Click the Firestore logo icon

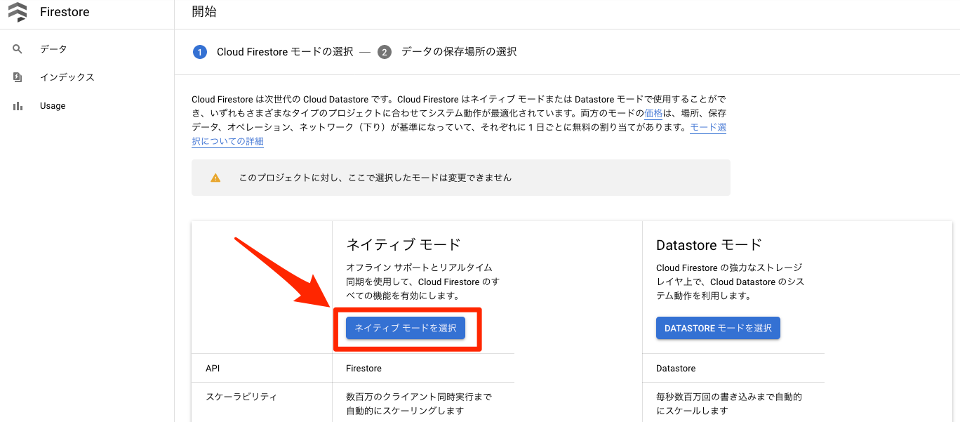(17, 12)
